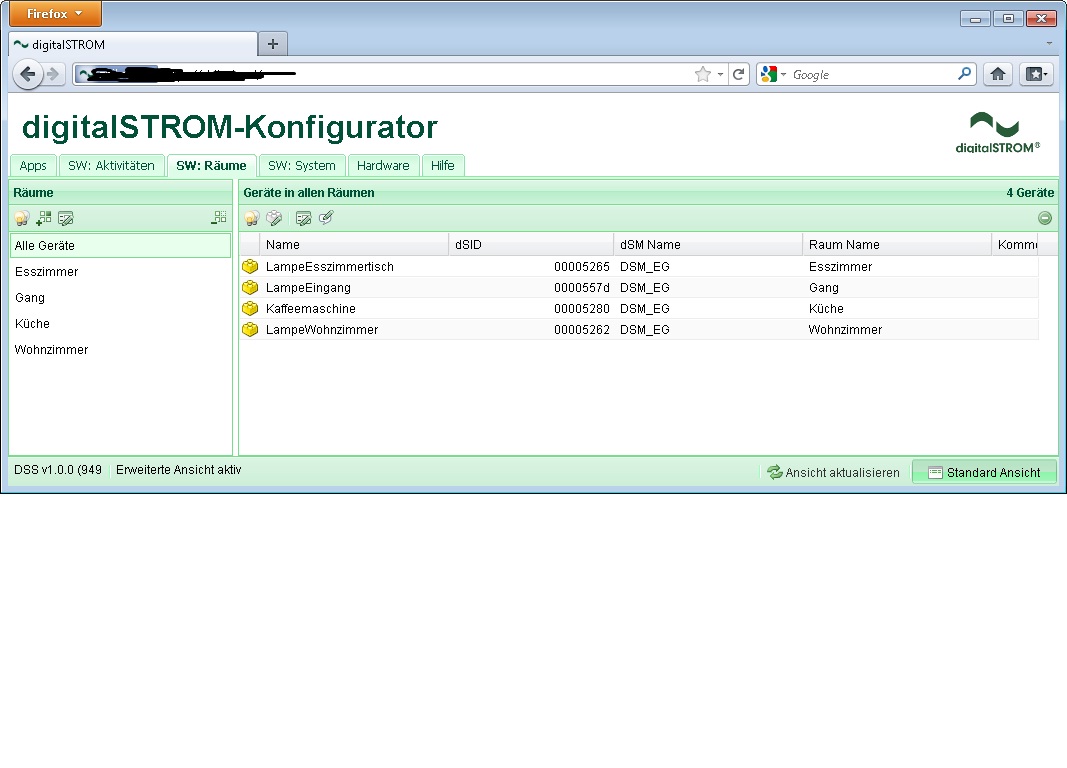This screenshot has width=1067, height=768.
Task: Sort by the dSID column header
Action: [531, 244]
